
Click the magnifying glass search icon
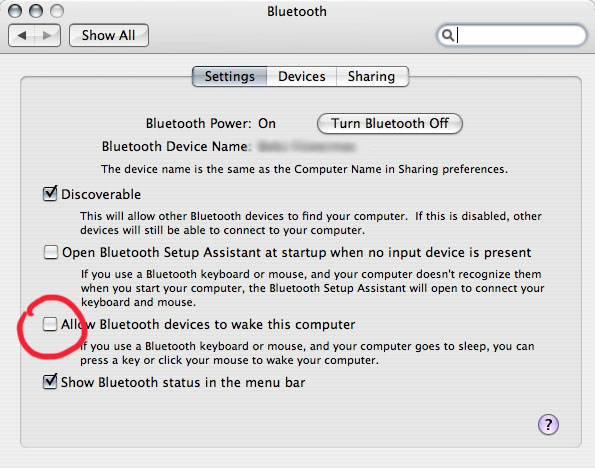tap(448, 35)
